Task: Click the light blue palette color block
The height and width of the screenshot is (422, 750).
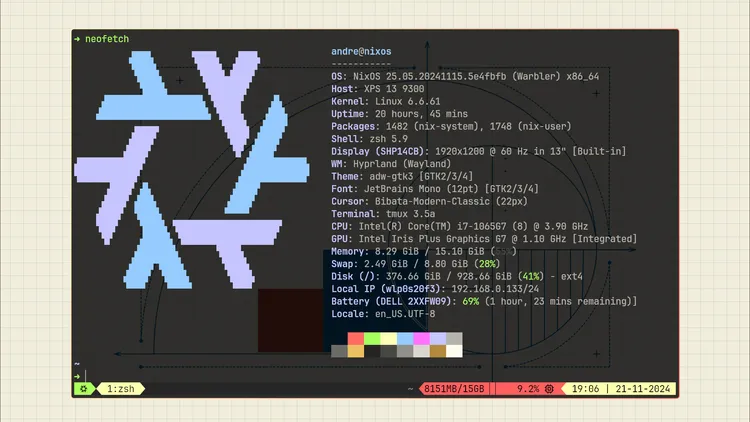Action: 405,339
